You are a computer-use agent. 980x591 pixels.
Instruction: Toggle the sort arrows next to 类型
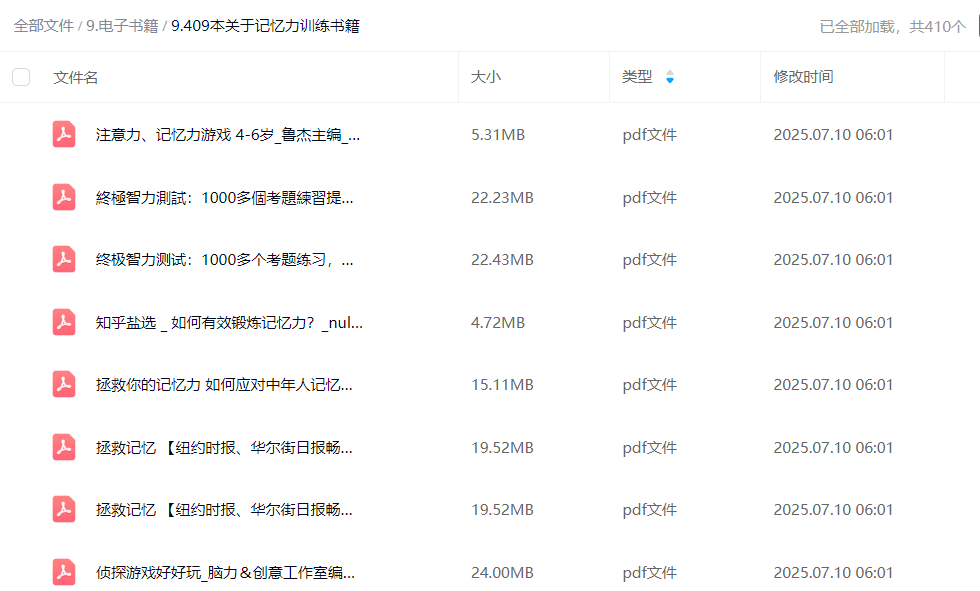[x=670, y=77]
